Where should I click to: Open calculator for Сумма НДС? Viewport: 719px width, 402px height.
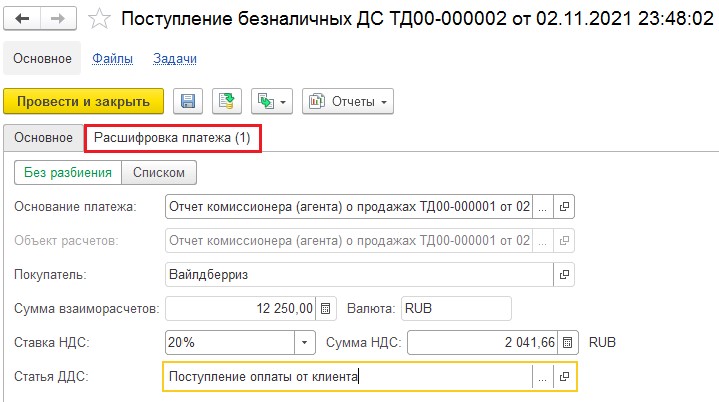[568, 342]
